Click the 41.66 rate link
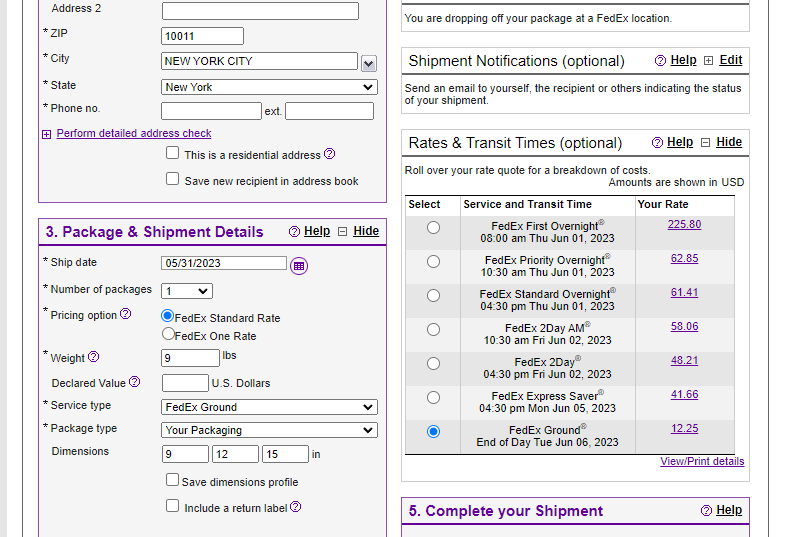 pos(684,395)
